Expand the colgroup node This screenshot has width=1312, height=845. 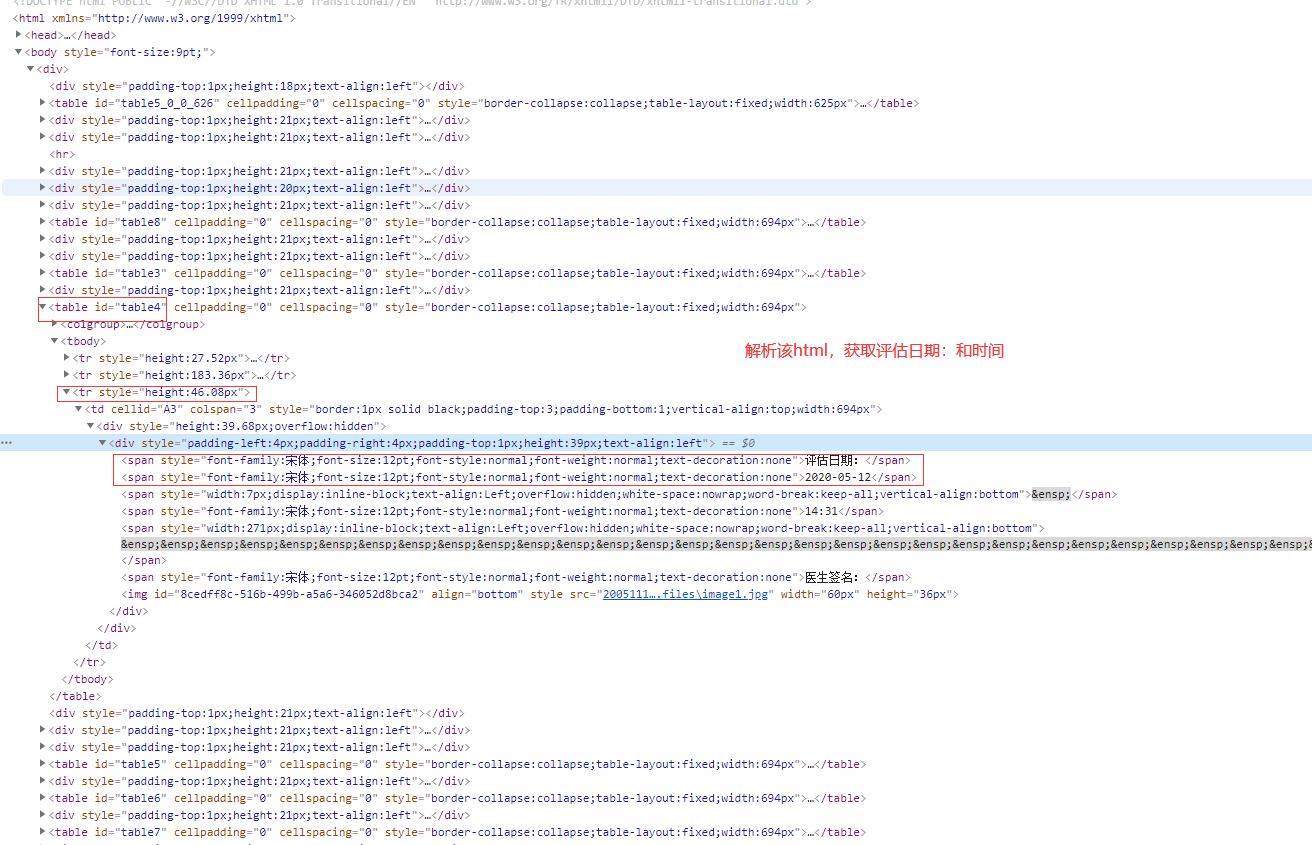(x=55, y=324)
